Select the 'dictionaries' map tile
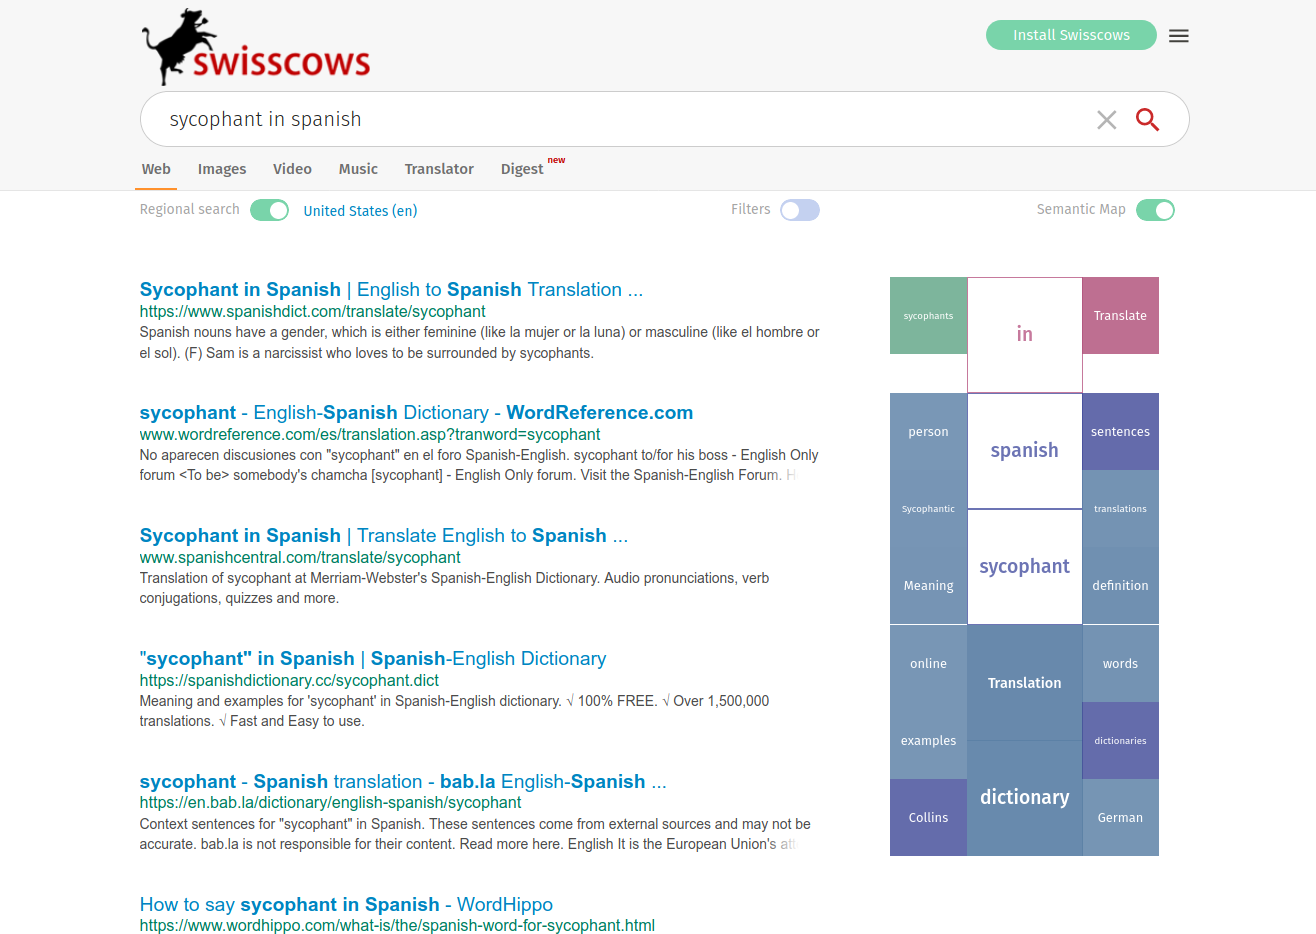Viewport: 1316px width, 934px height. (1120, 741)
